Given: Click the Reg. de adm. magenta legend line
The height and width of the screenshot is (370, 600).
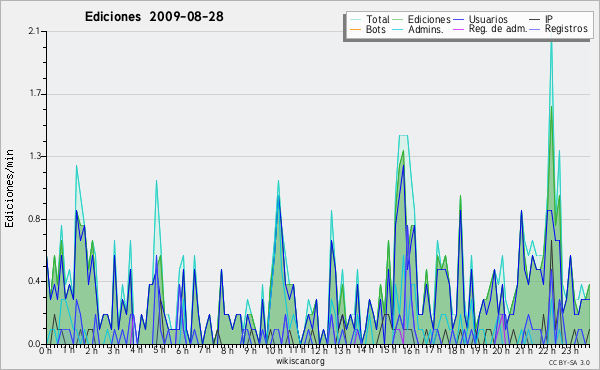Looking at the screenshot, I should pyautogui.click(x=458, y=29).
